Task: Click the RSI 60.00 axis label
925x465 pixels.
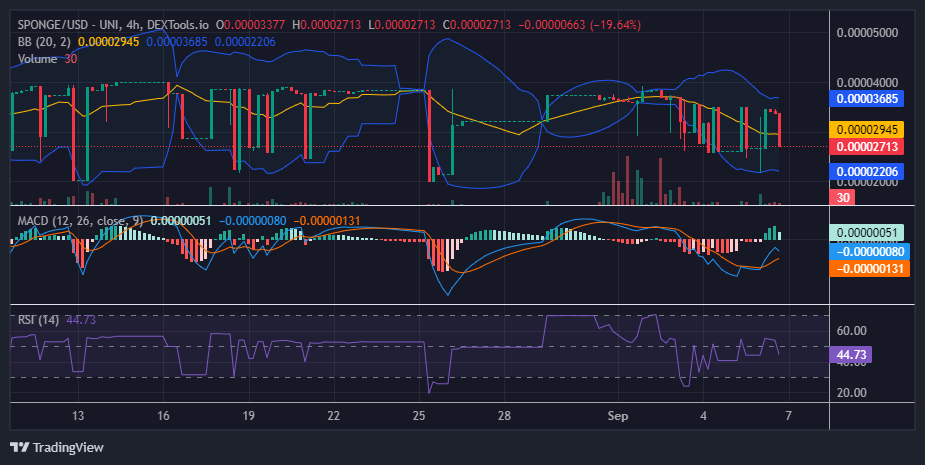Action: (x=851, y=330)
